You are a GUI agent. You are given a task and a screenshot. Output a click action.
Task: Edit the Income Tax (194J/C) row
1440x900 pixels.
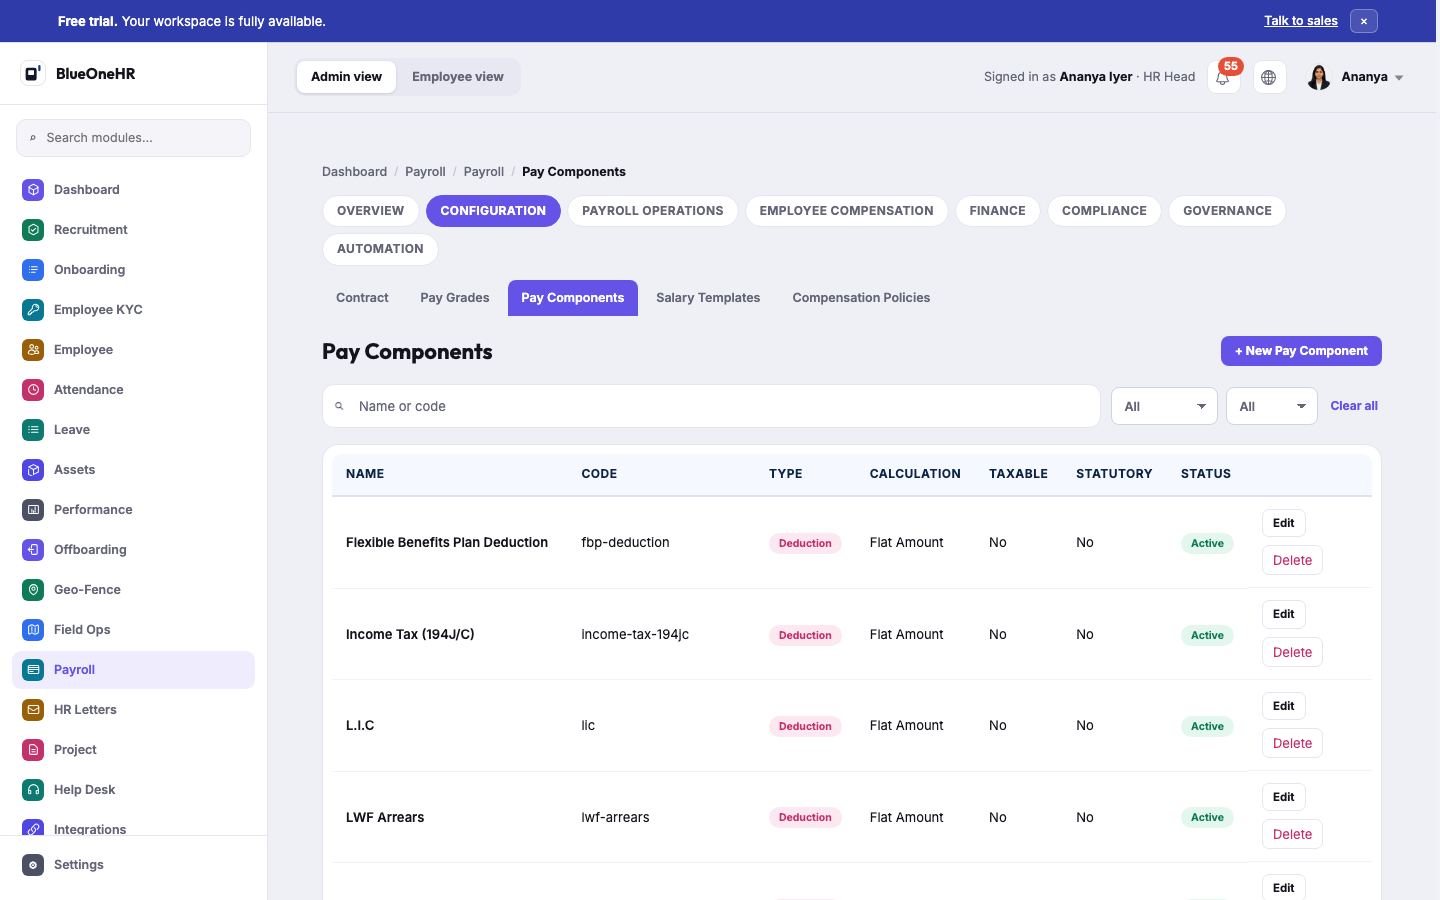tap(1284, 614)
